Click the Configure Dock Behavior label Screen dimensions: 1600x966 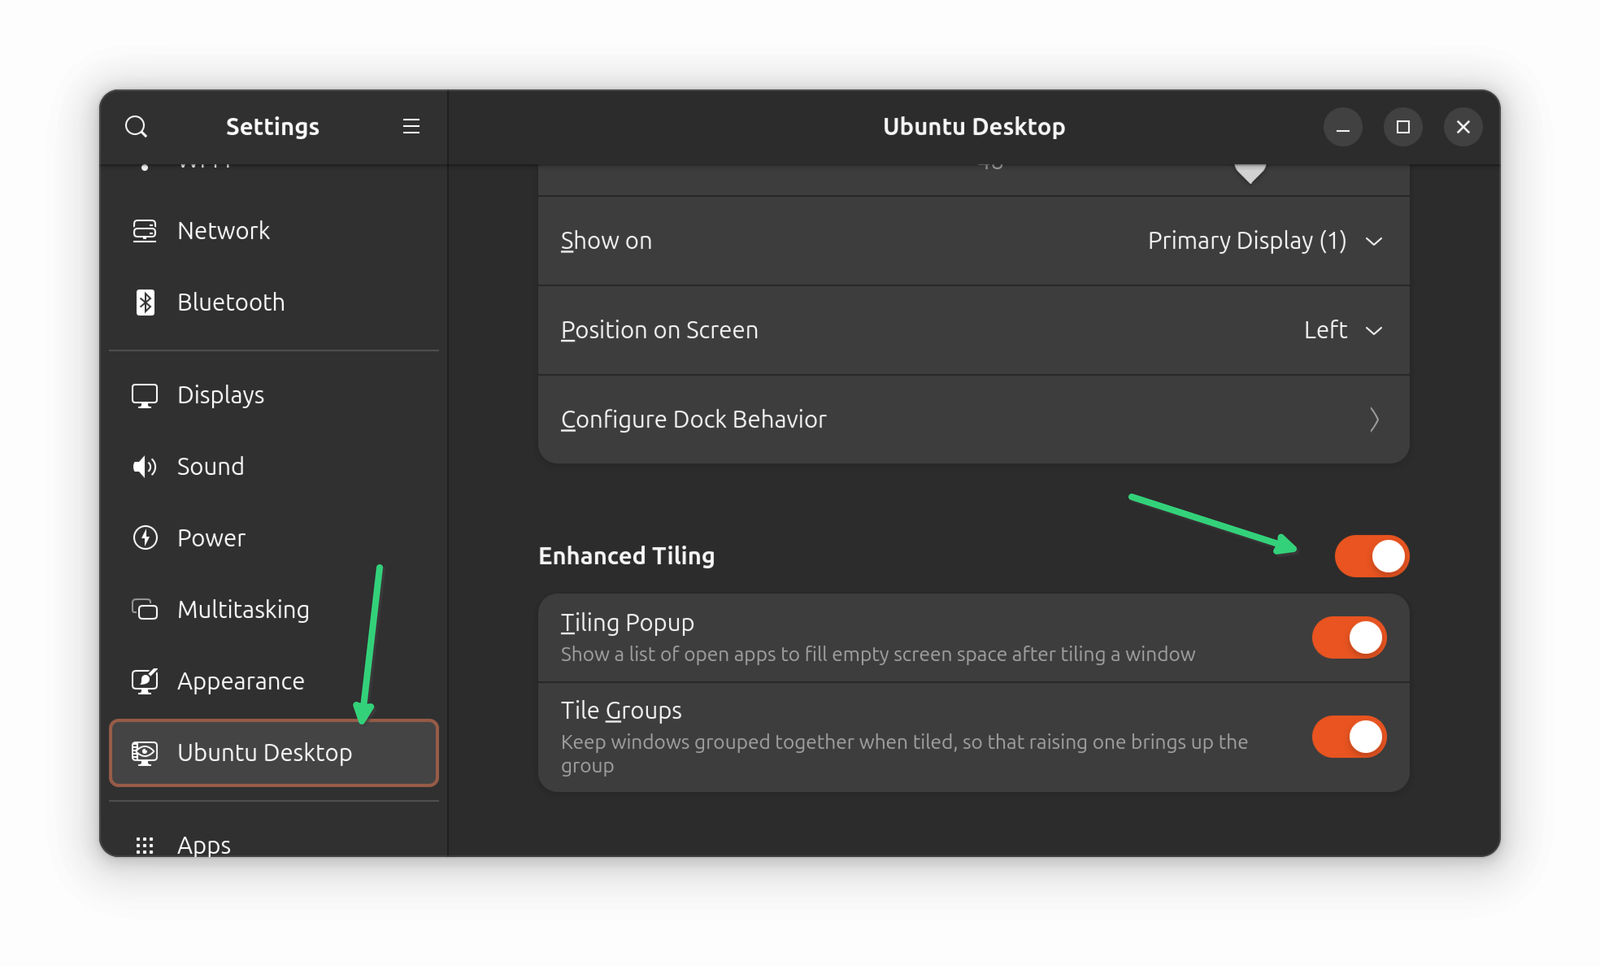coord(693,419)
